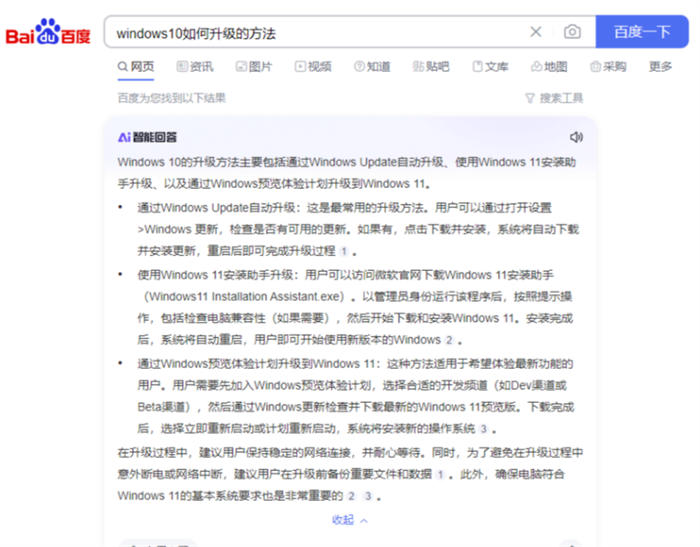Image resolution: width=700 pixels, height=547 pixels.
Task: Open citation 1 after 备份重要文件和数据
Action: coord(440,474)
